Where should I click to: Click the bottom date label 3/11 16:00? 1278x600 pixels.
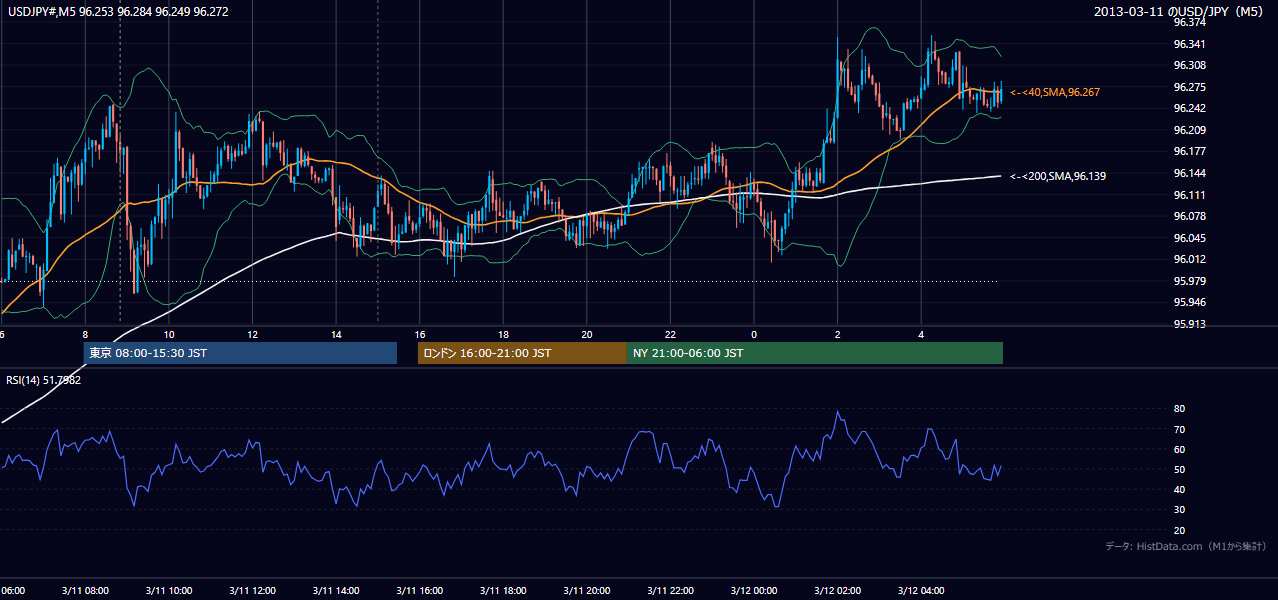[419, 590]
